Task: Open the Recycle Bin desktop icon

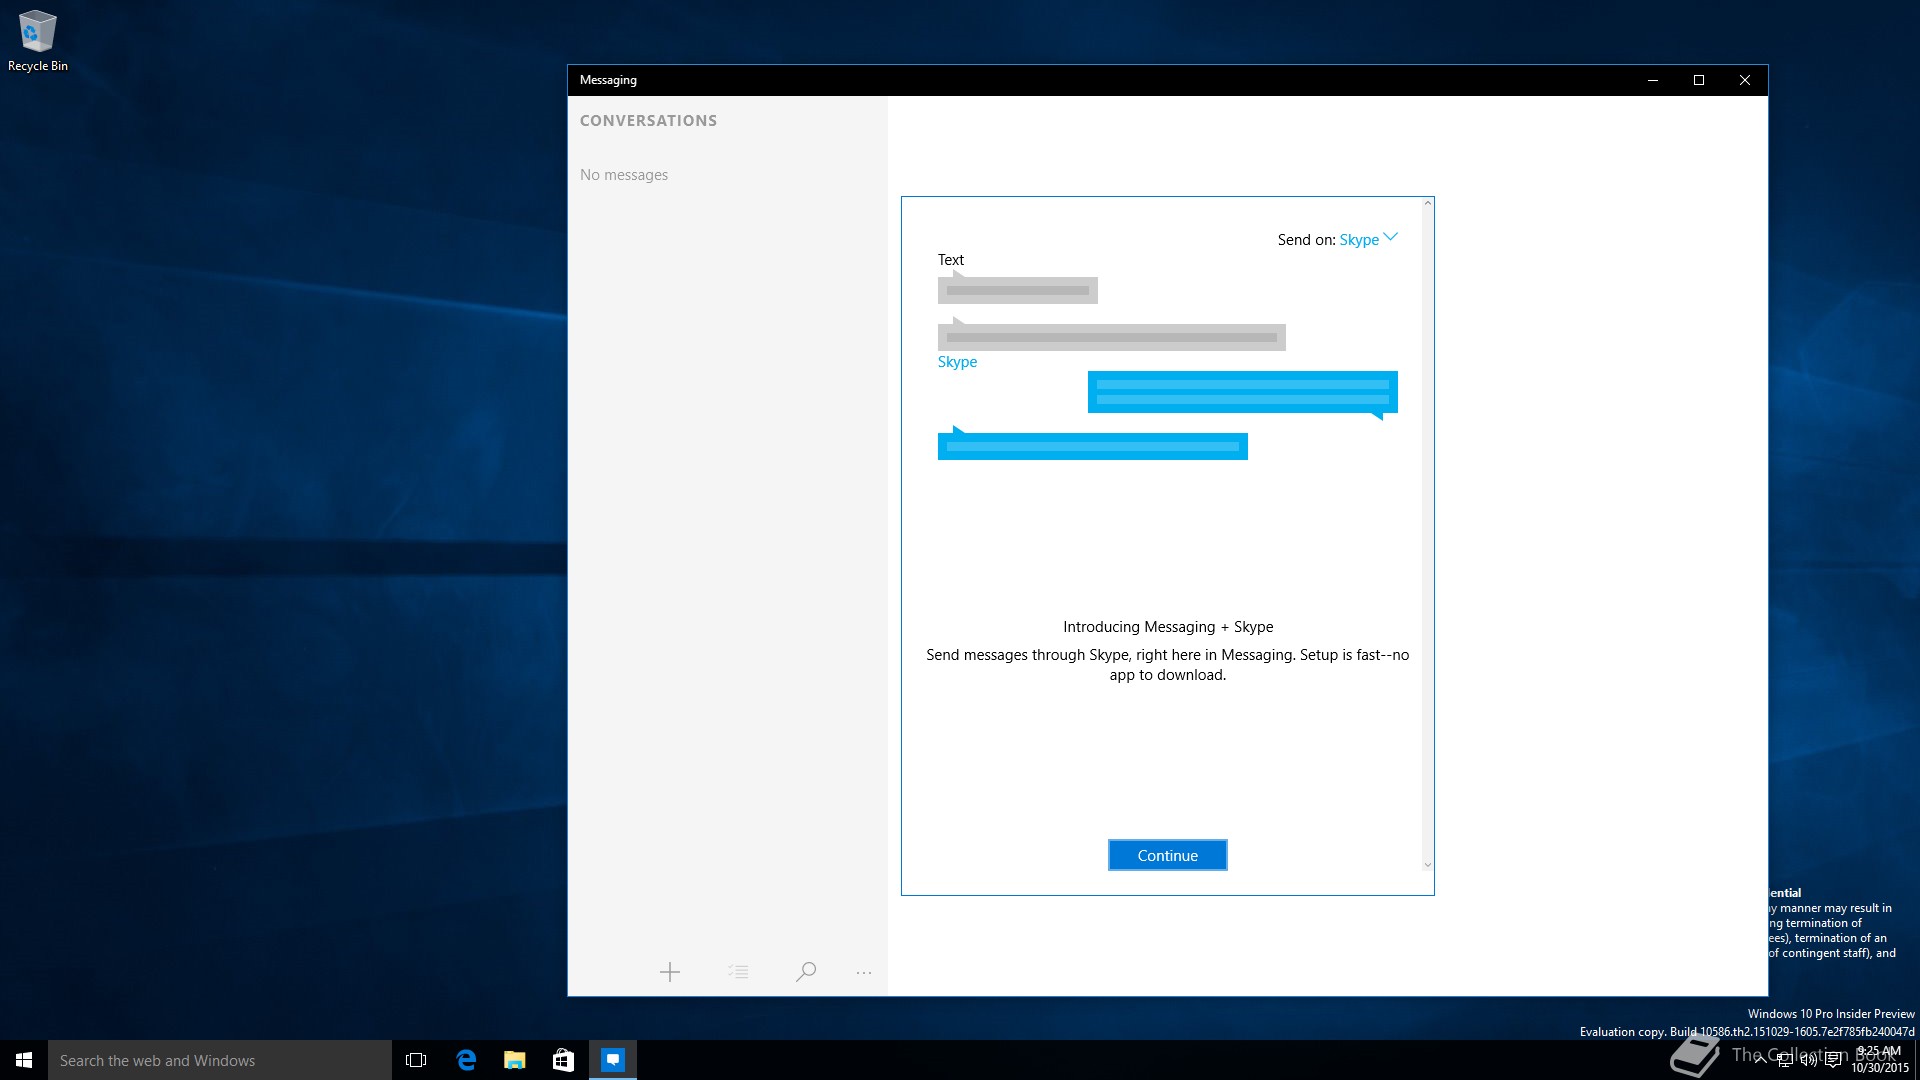Action: click(x=38, y=42)
